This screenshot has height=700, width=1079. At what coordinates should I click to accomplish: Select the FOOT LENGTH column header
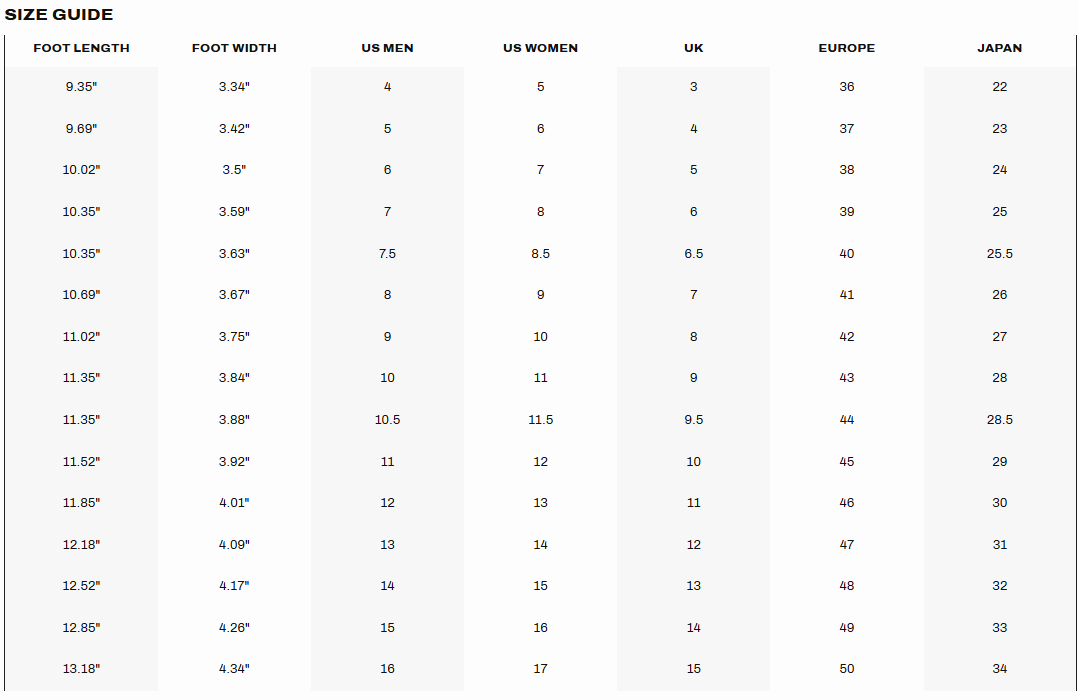(81, 48)
